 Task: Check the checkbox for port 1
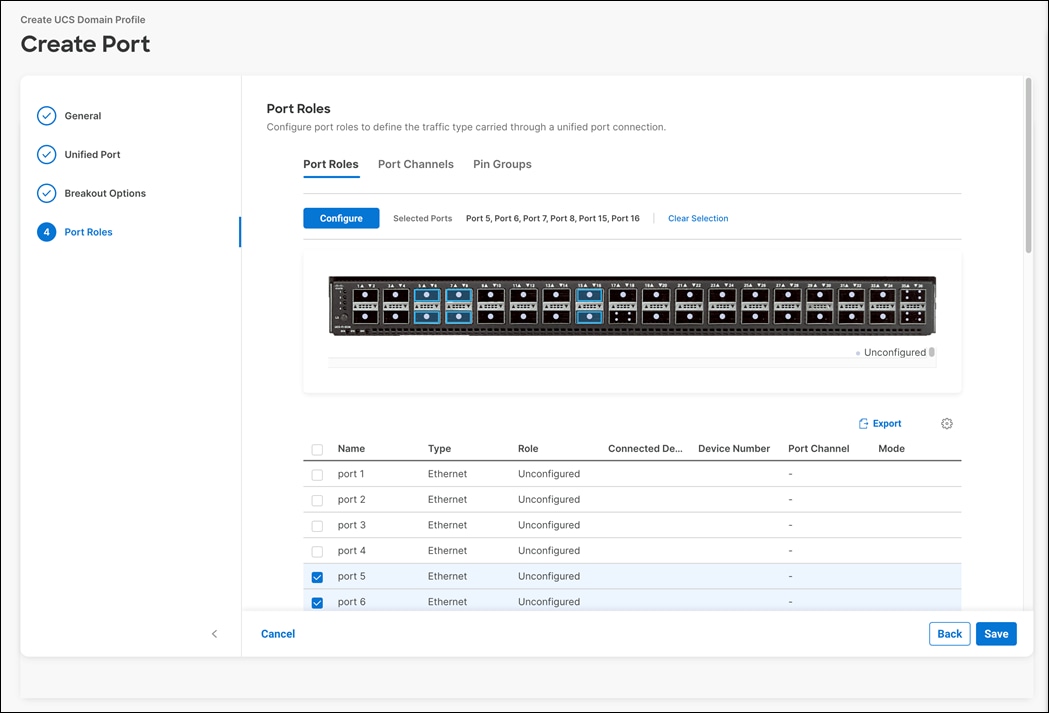tap(317, 474)
